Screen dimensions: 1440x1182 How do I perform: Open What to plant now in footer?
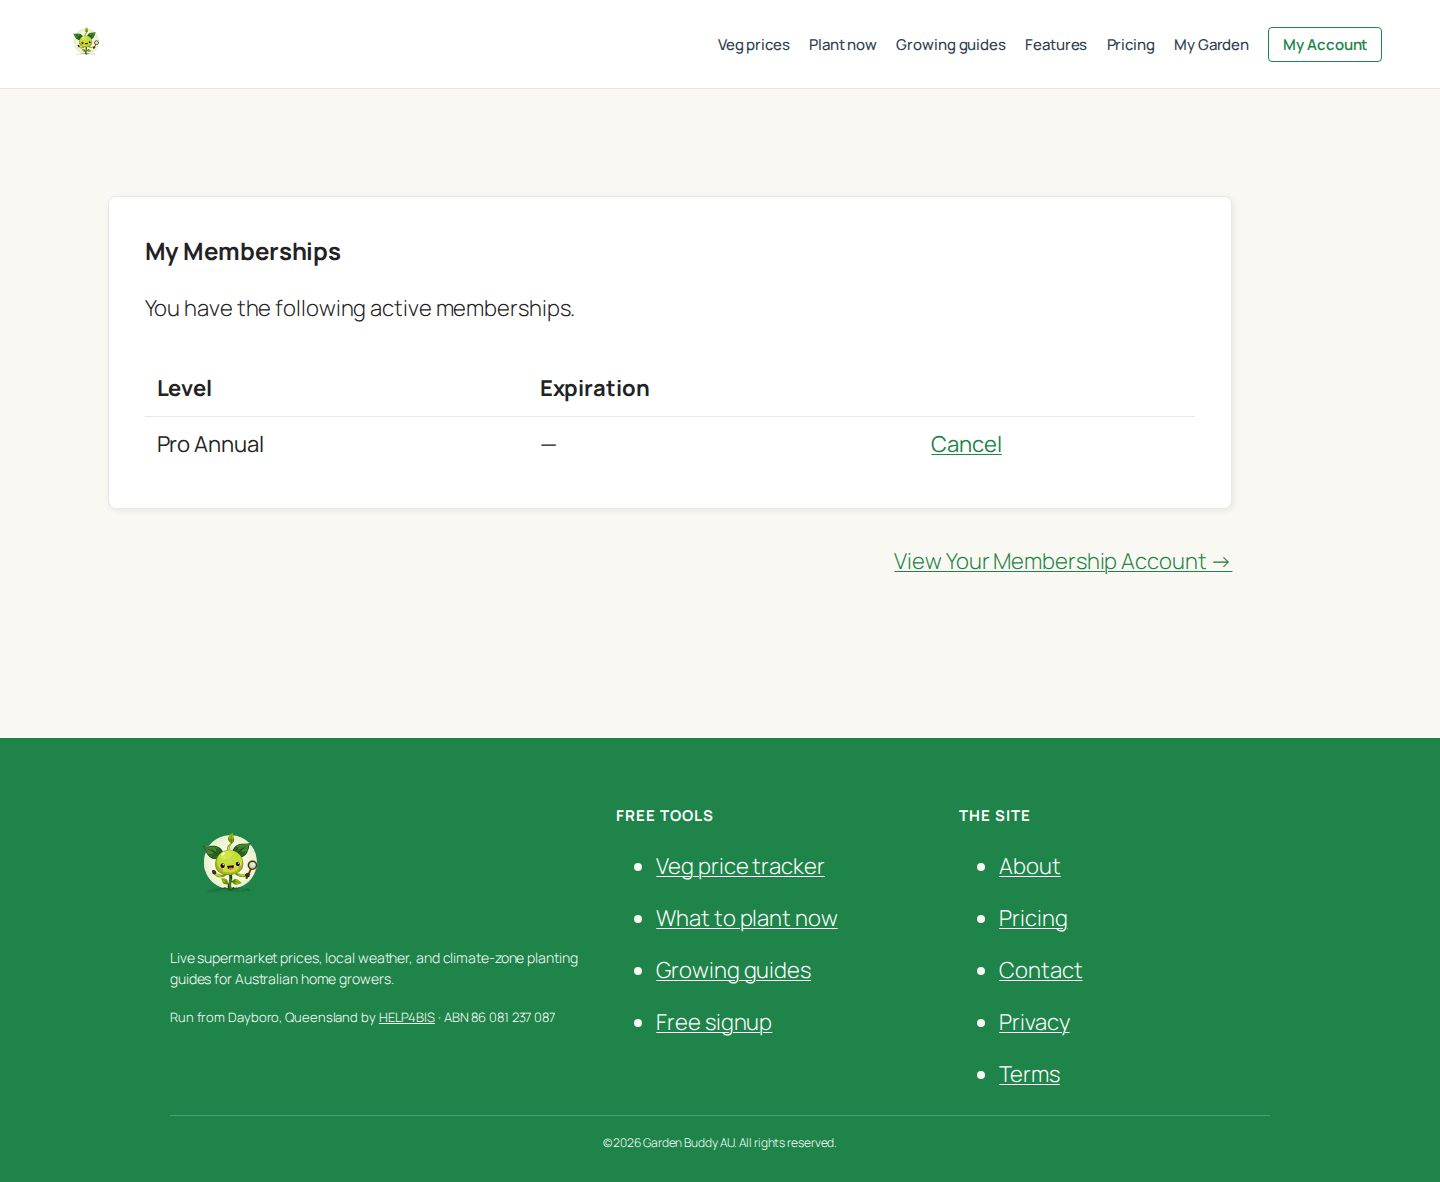(x=746, y=918)
